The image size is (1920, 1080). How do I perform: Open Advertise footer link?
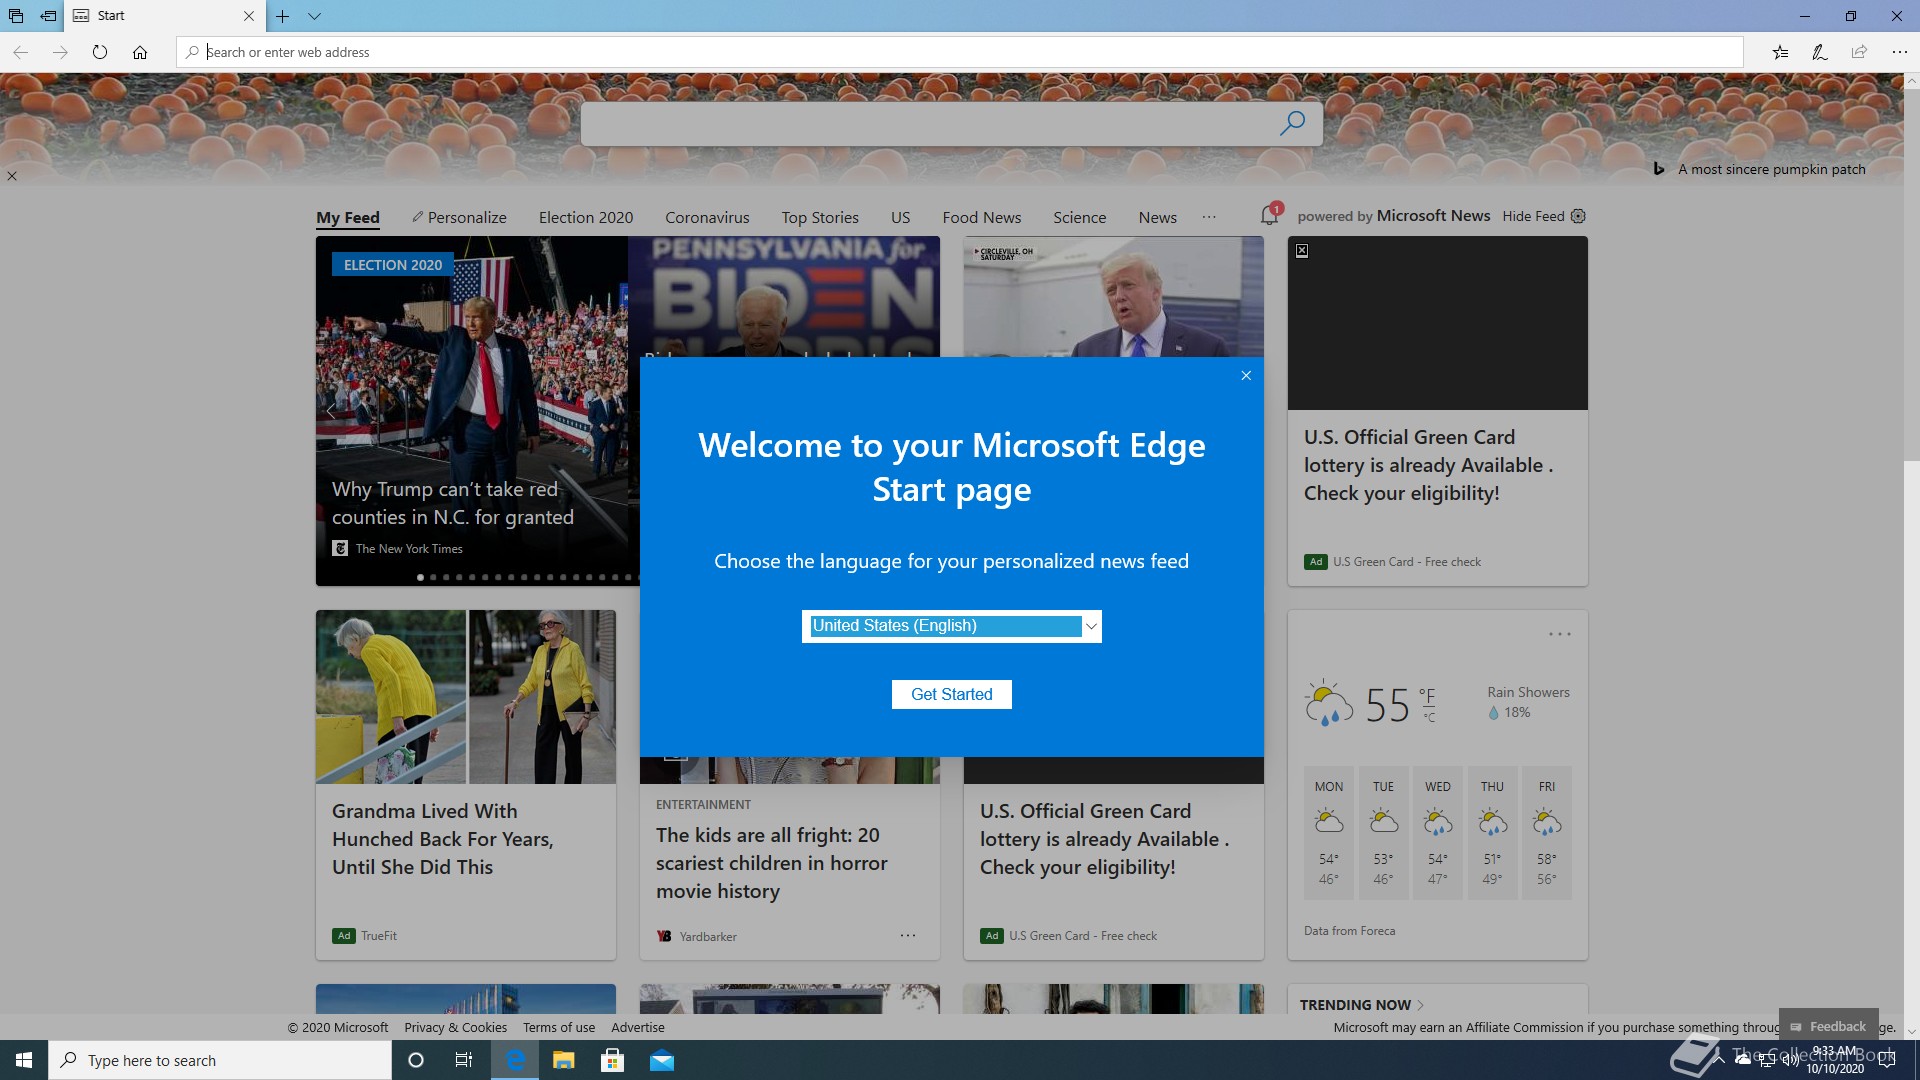pos(637,1027)
